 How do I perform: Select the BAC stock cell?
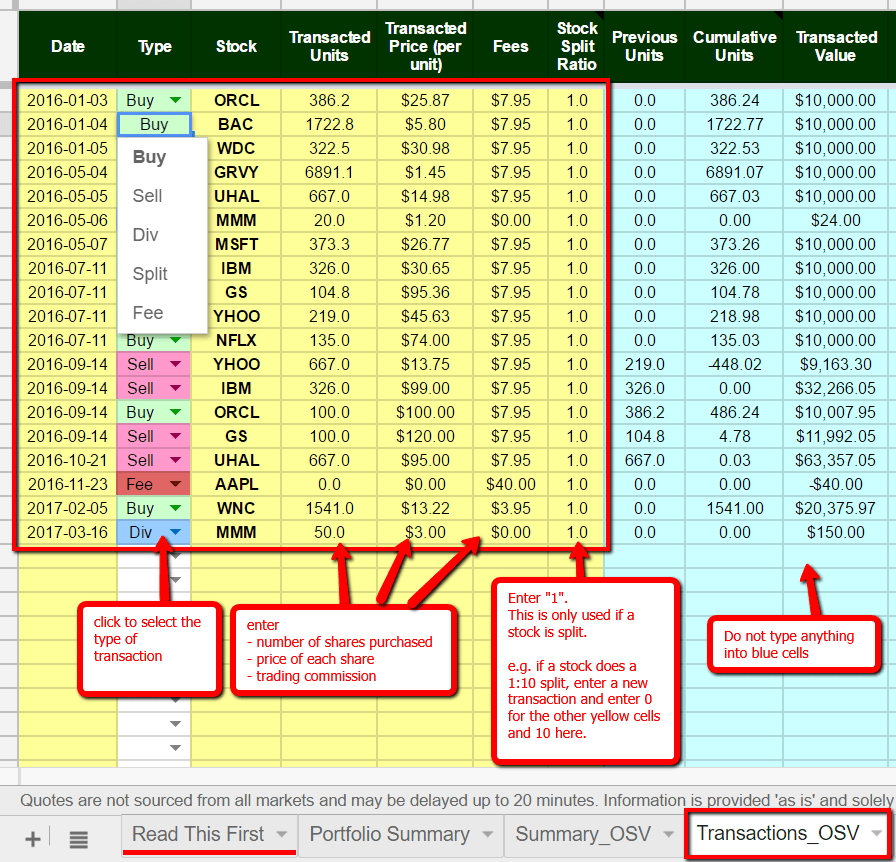[x=236, y=124]
